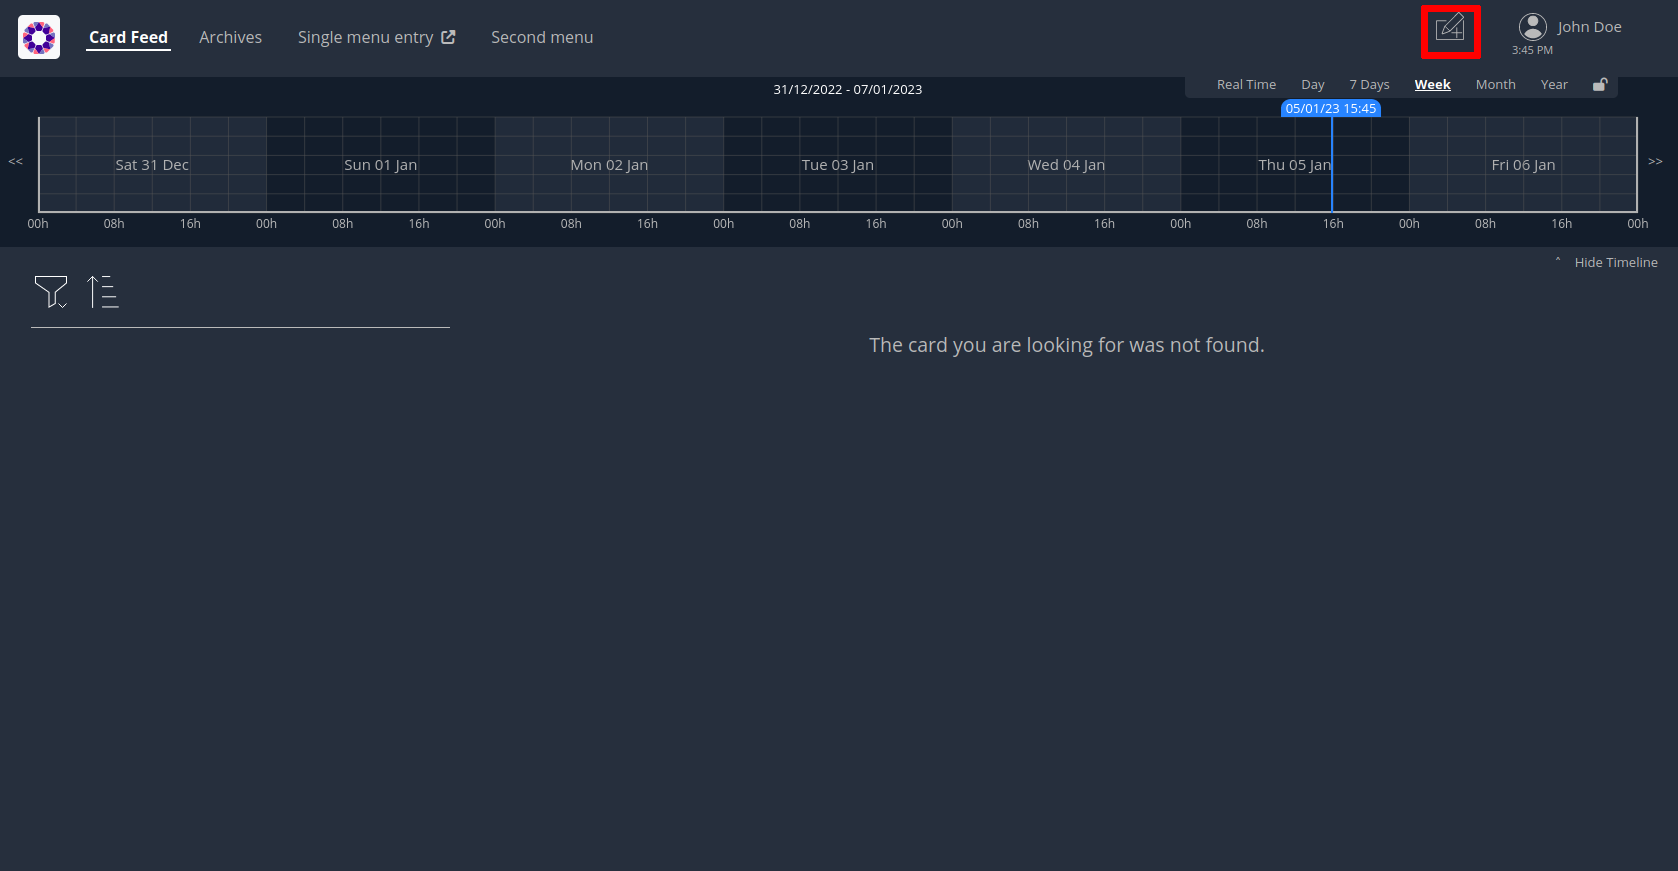The height and width of the screenshot is (871, 1678).
Task: Open the Card Feed tab
Action: tap(128, 37)
